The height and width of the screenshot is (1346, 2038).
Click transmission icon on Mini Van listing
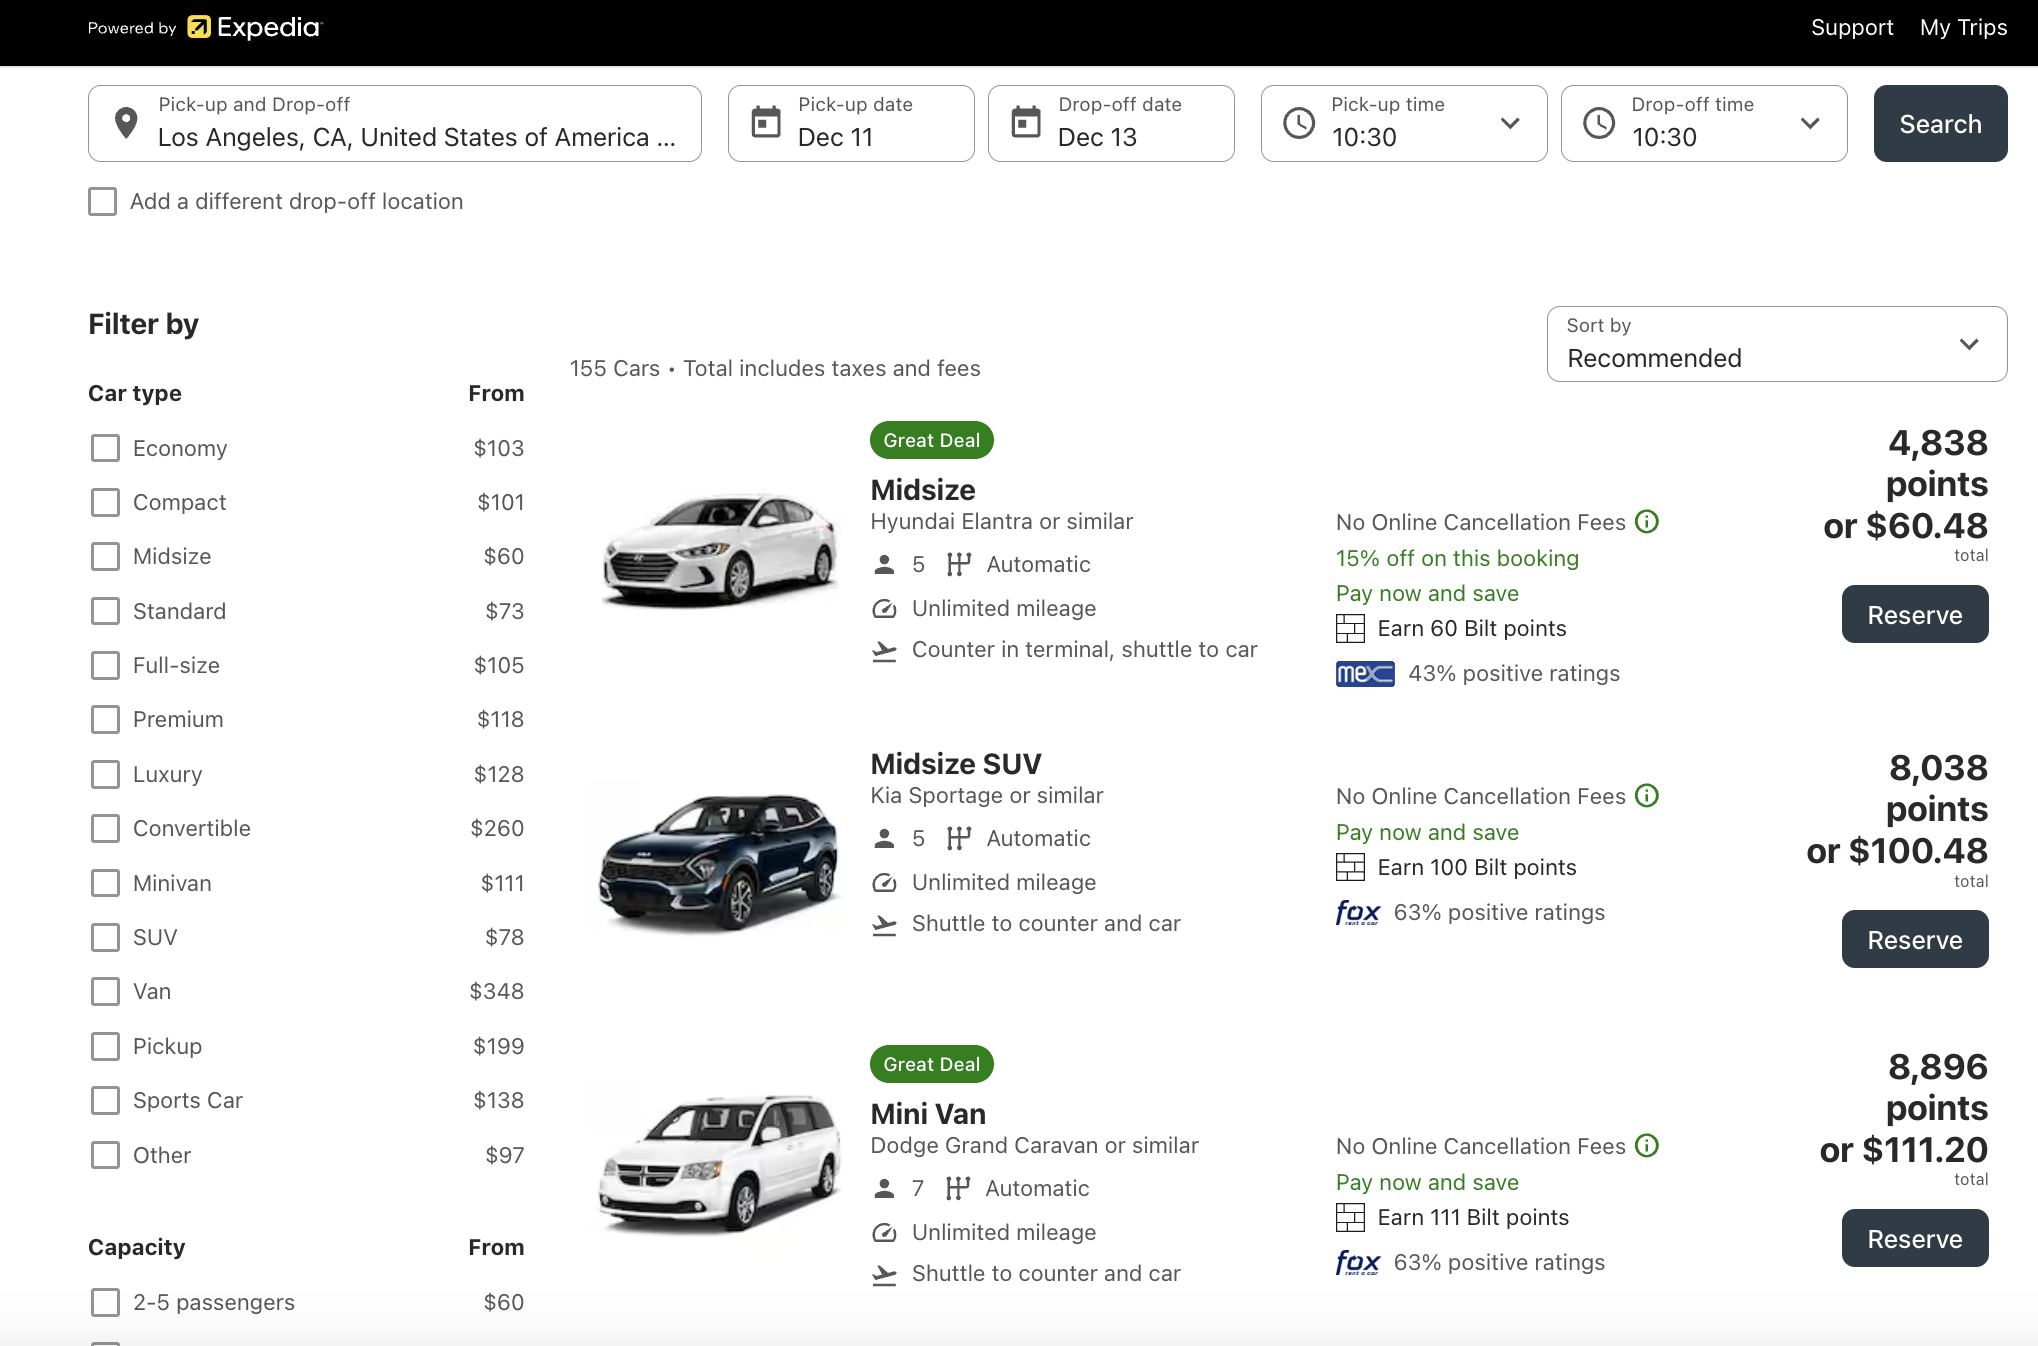[x=958, y=1188]
